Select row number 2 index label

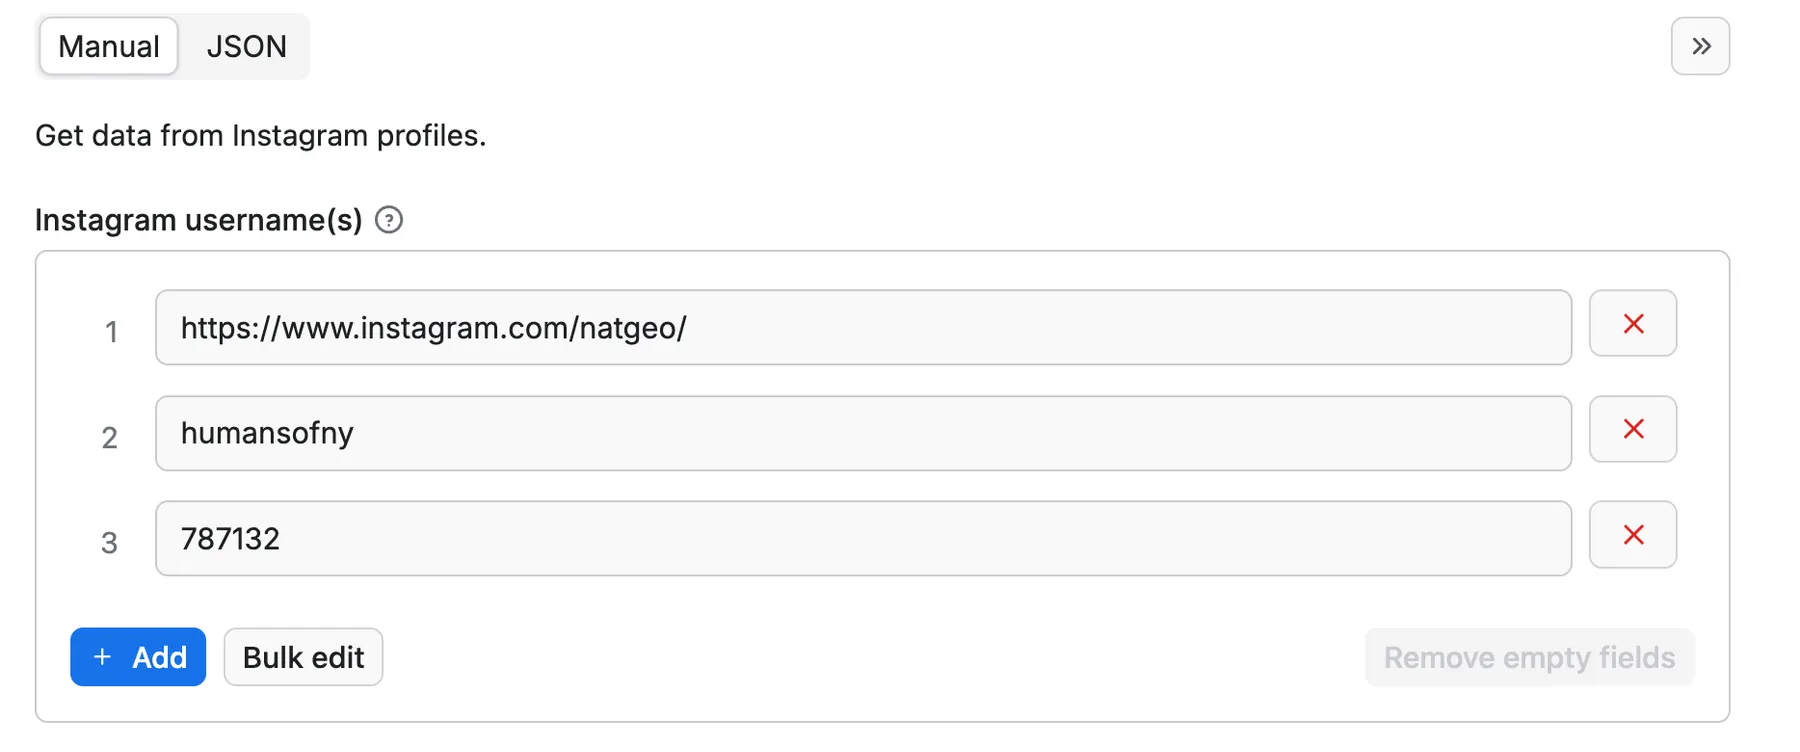(x=110, y=437)
